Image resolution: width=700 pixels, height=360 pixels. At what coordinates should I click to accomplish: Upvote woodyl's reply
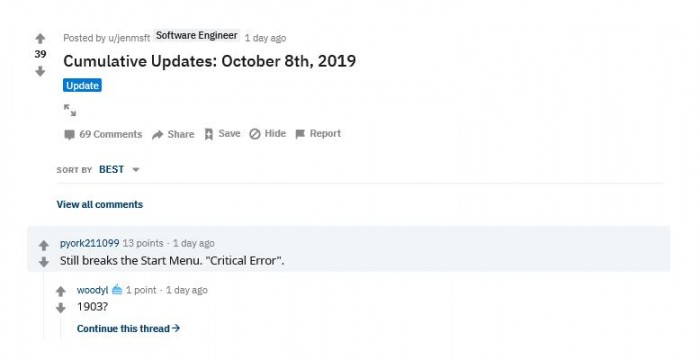tap(61, 292)
